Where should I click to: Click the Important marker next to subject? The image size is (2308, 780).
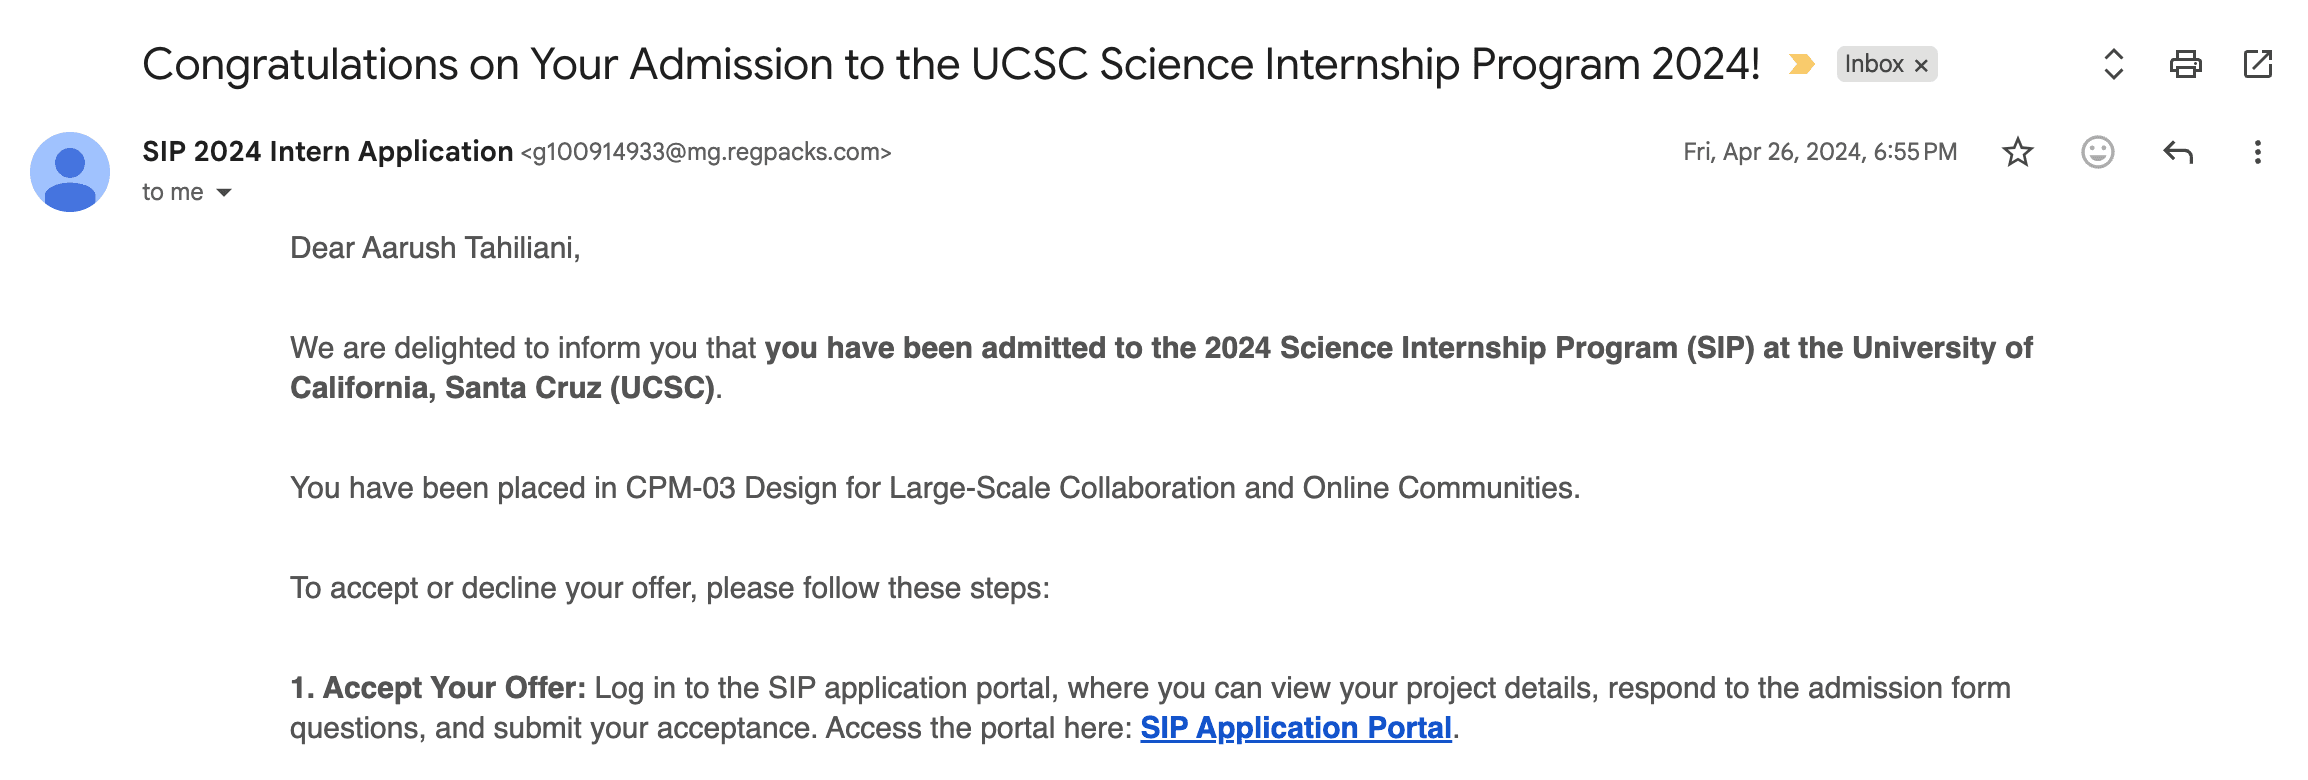point(1801,63)
